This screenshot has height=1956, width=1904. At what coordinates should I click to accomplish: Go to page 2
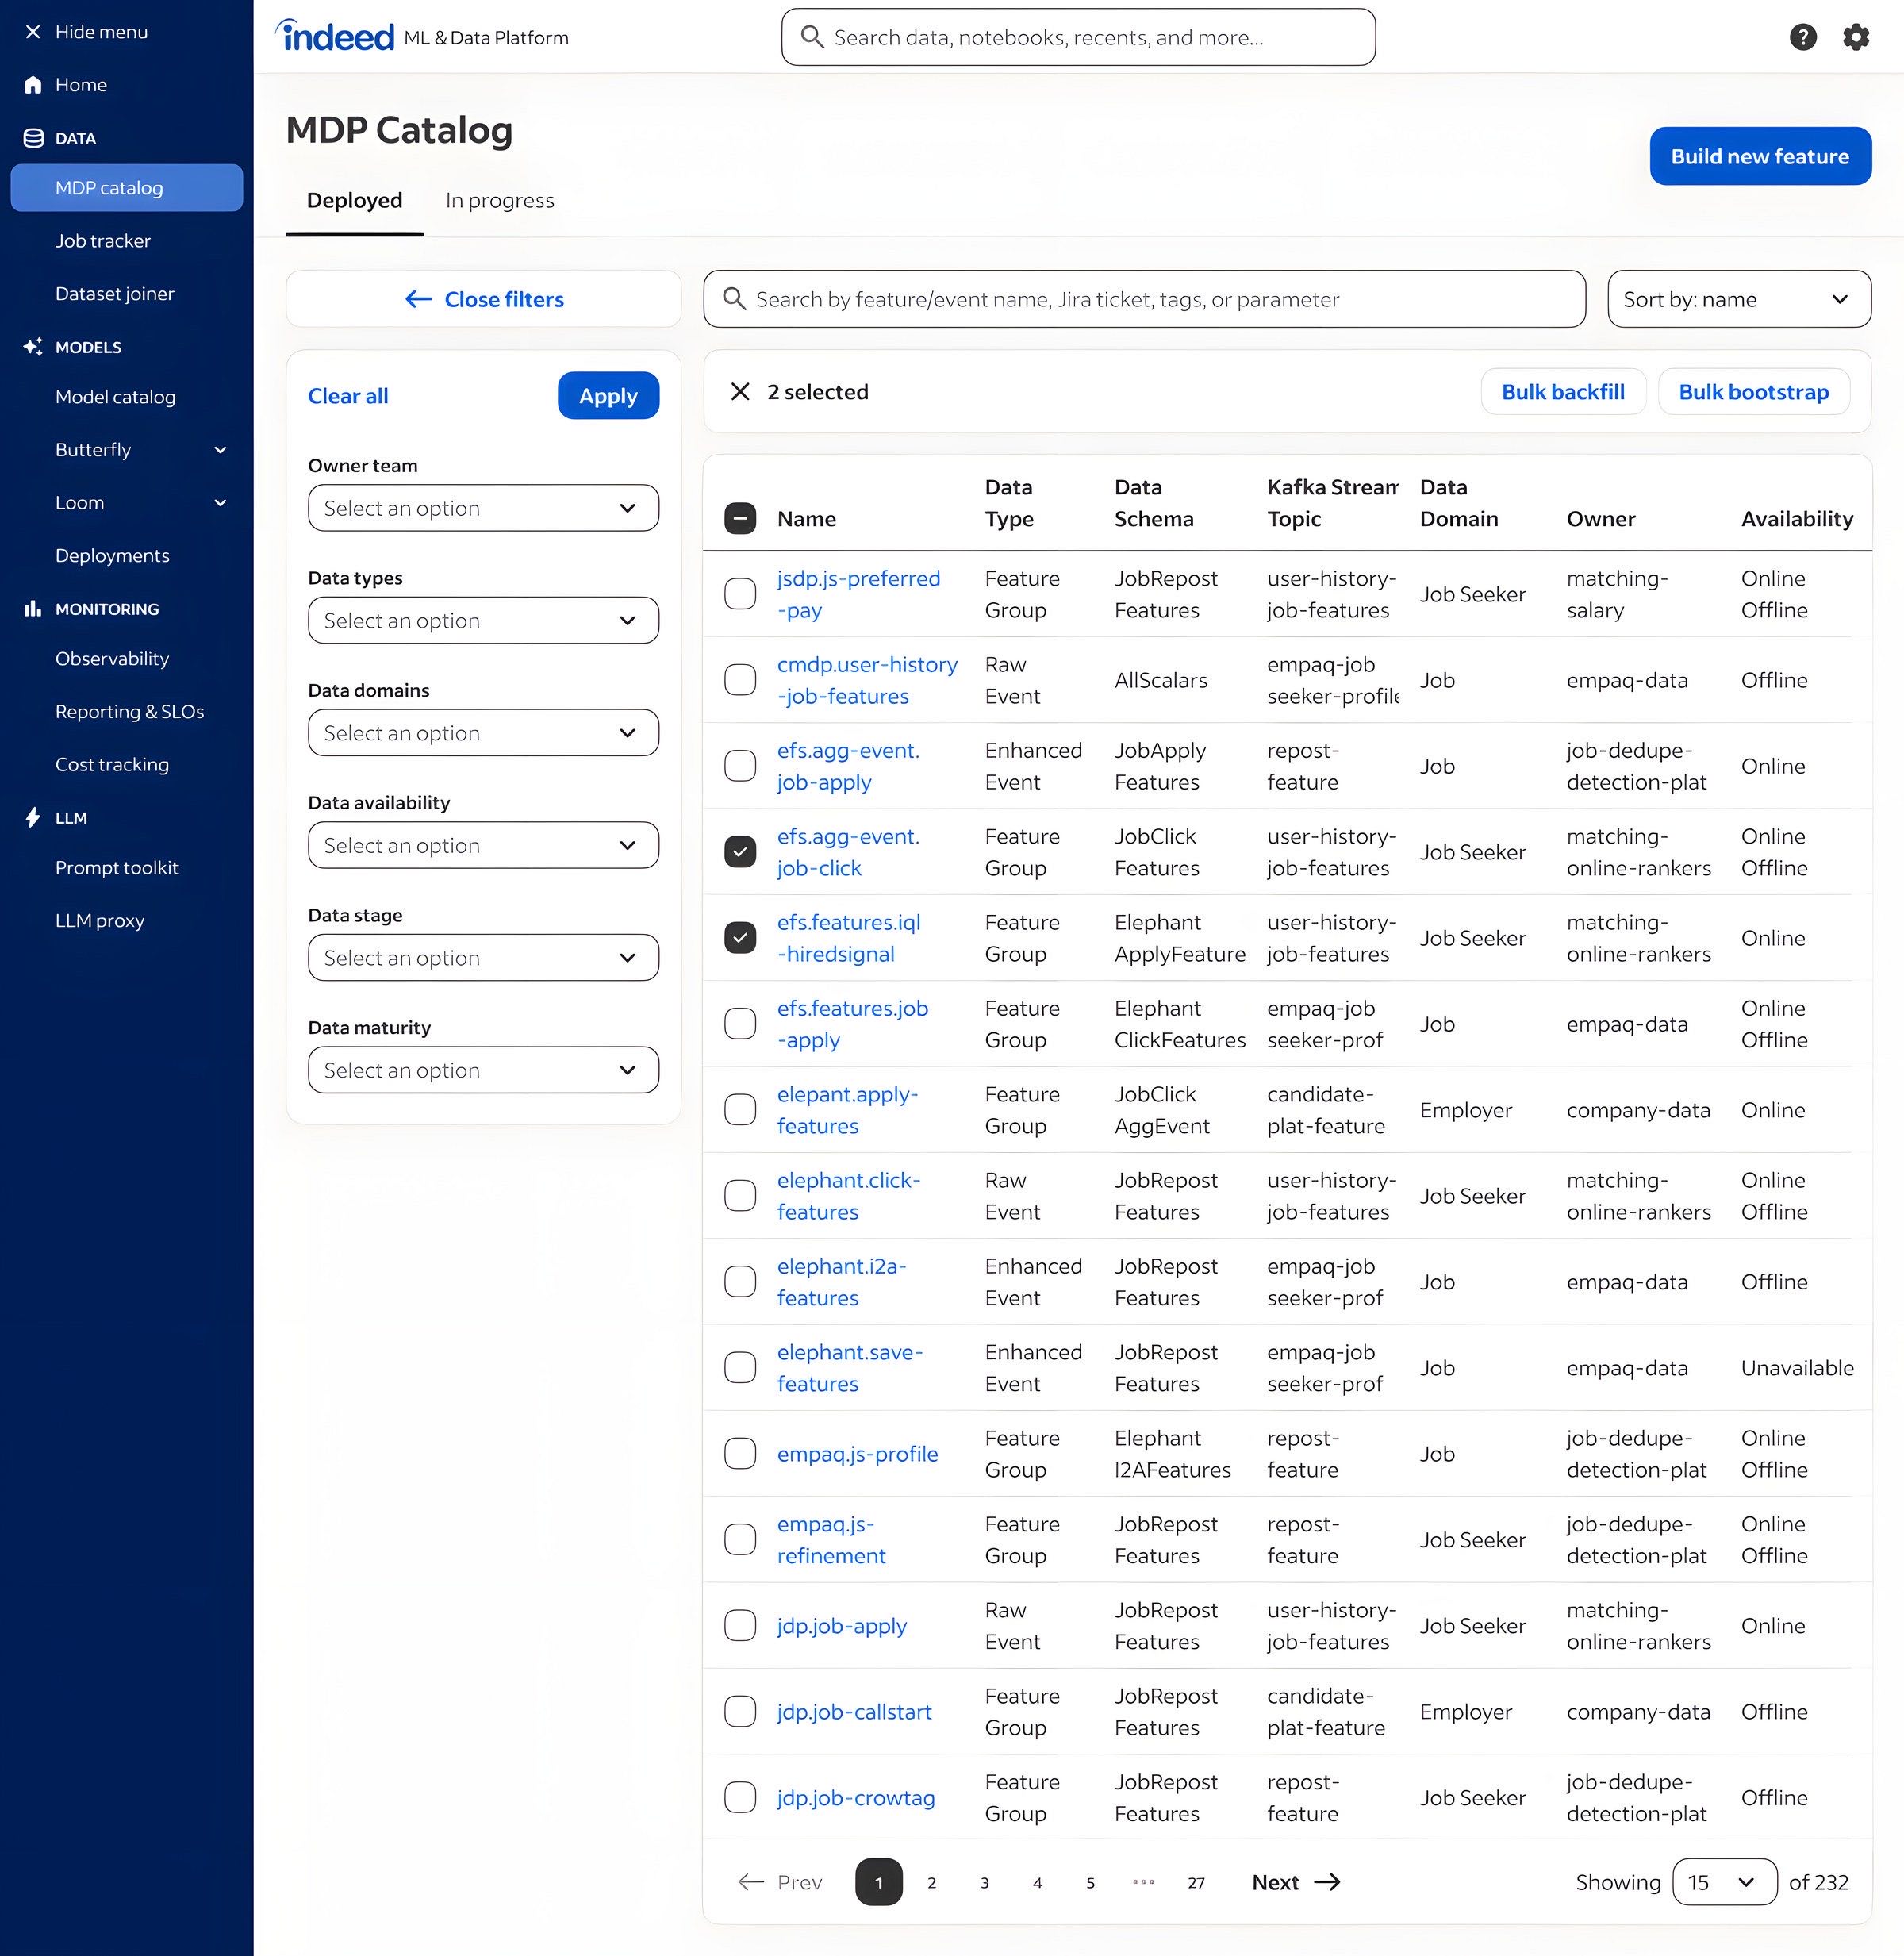[932, 1882]
